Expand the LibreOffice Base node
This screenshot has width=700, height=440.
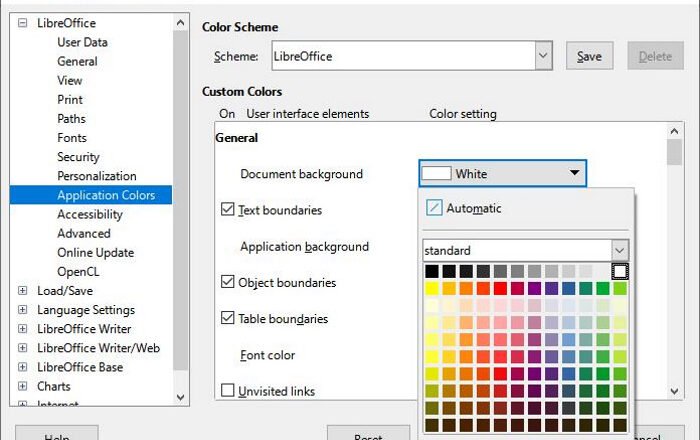(x=22, y=367)
